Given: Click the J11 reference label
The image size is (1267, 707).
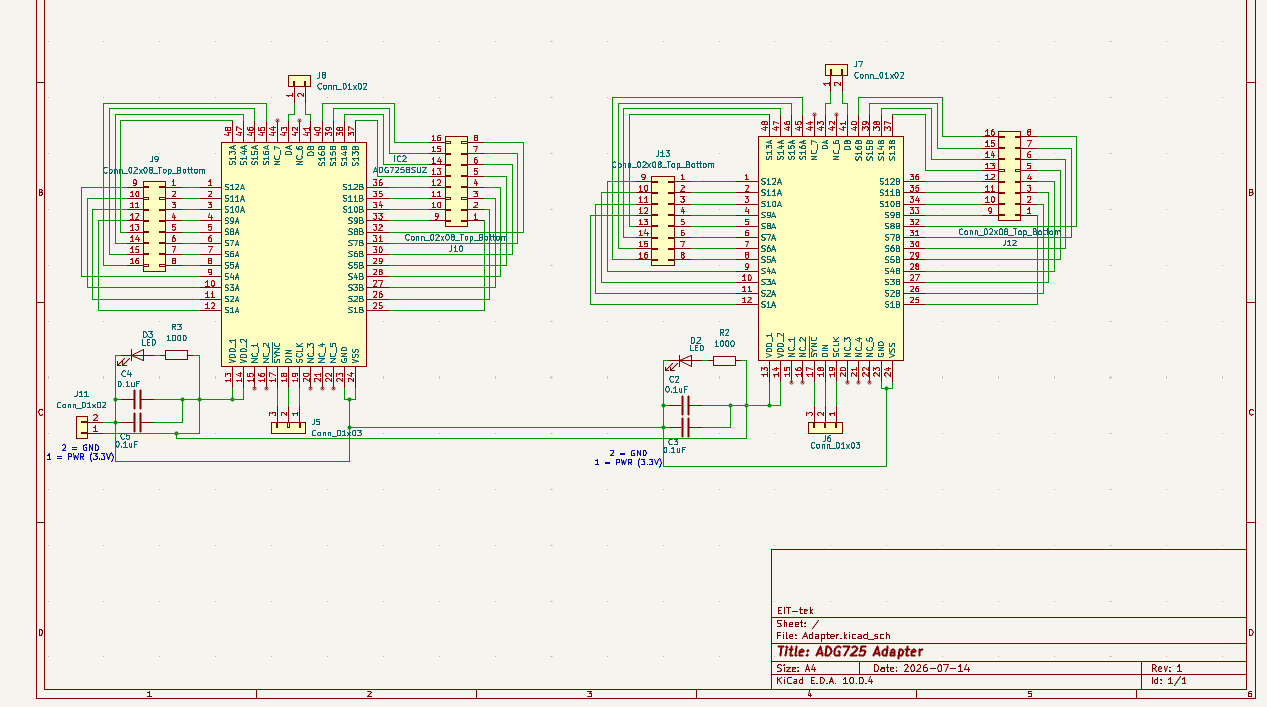Looking at the screenshot, I should pyautogui.click(x=81, y=394).
